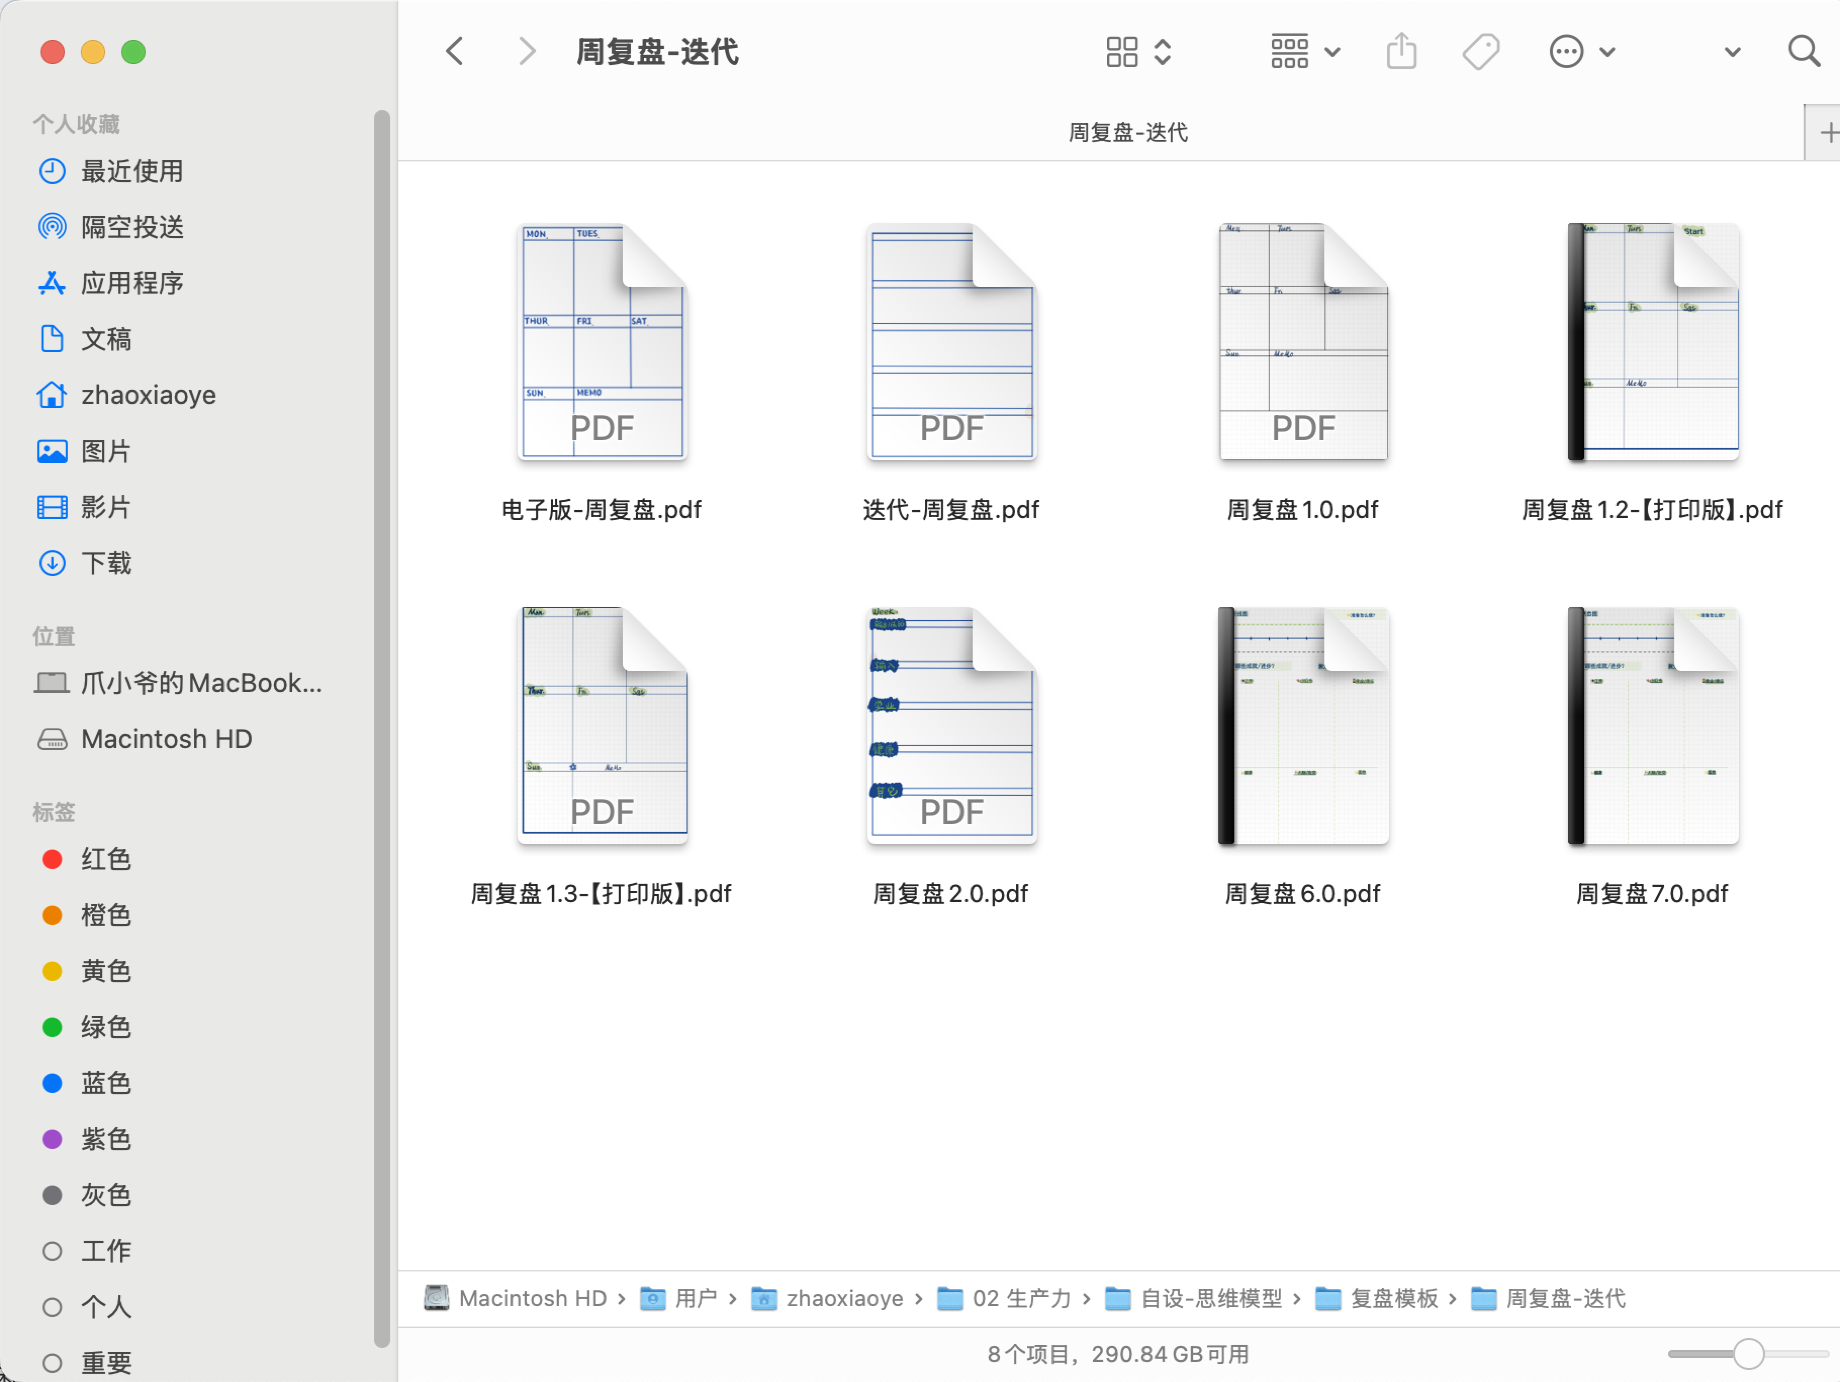Select the 电子版-周复盘.pdf file icon
1840x1382 pixels.
pos(602,342)
